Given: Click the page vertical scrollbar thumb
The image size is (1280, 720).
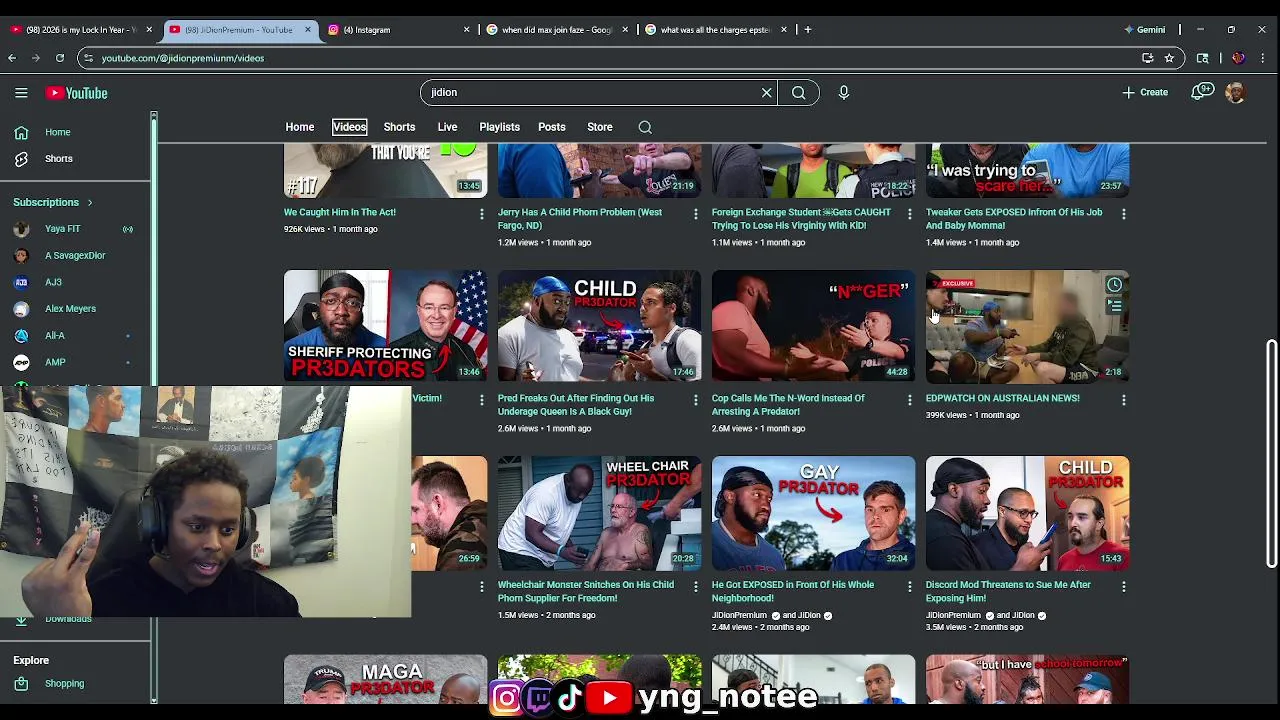Looking at the screenshot, I should click(x=1272, y=454).
